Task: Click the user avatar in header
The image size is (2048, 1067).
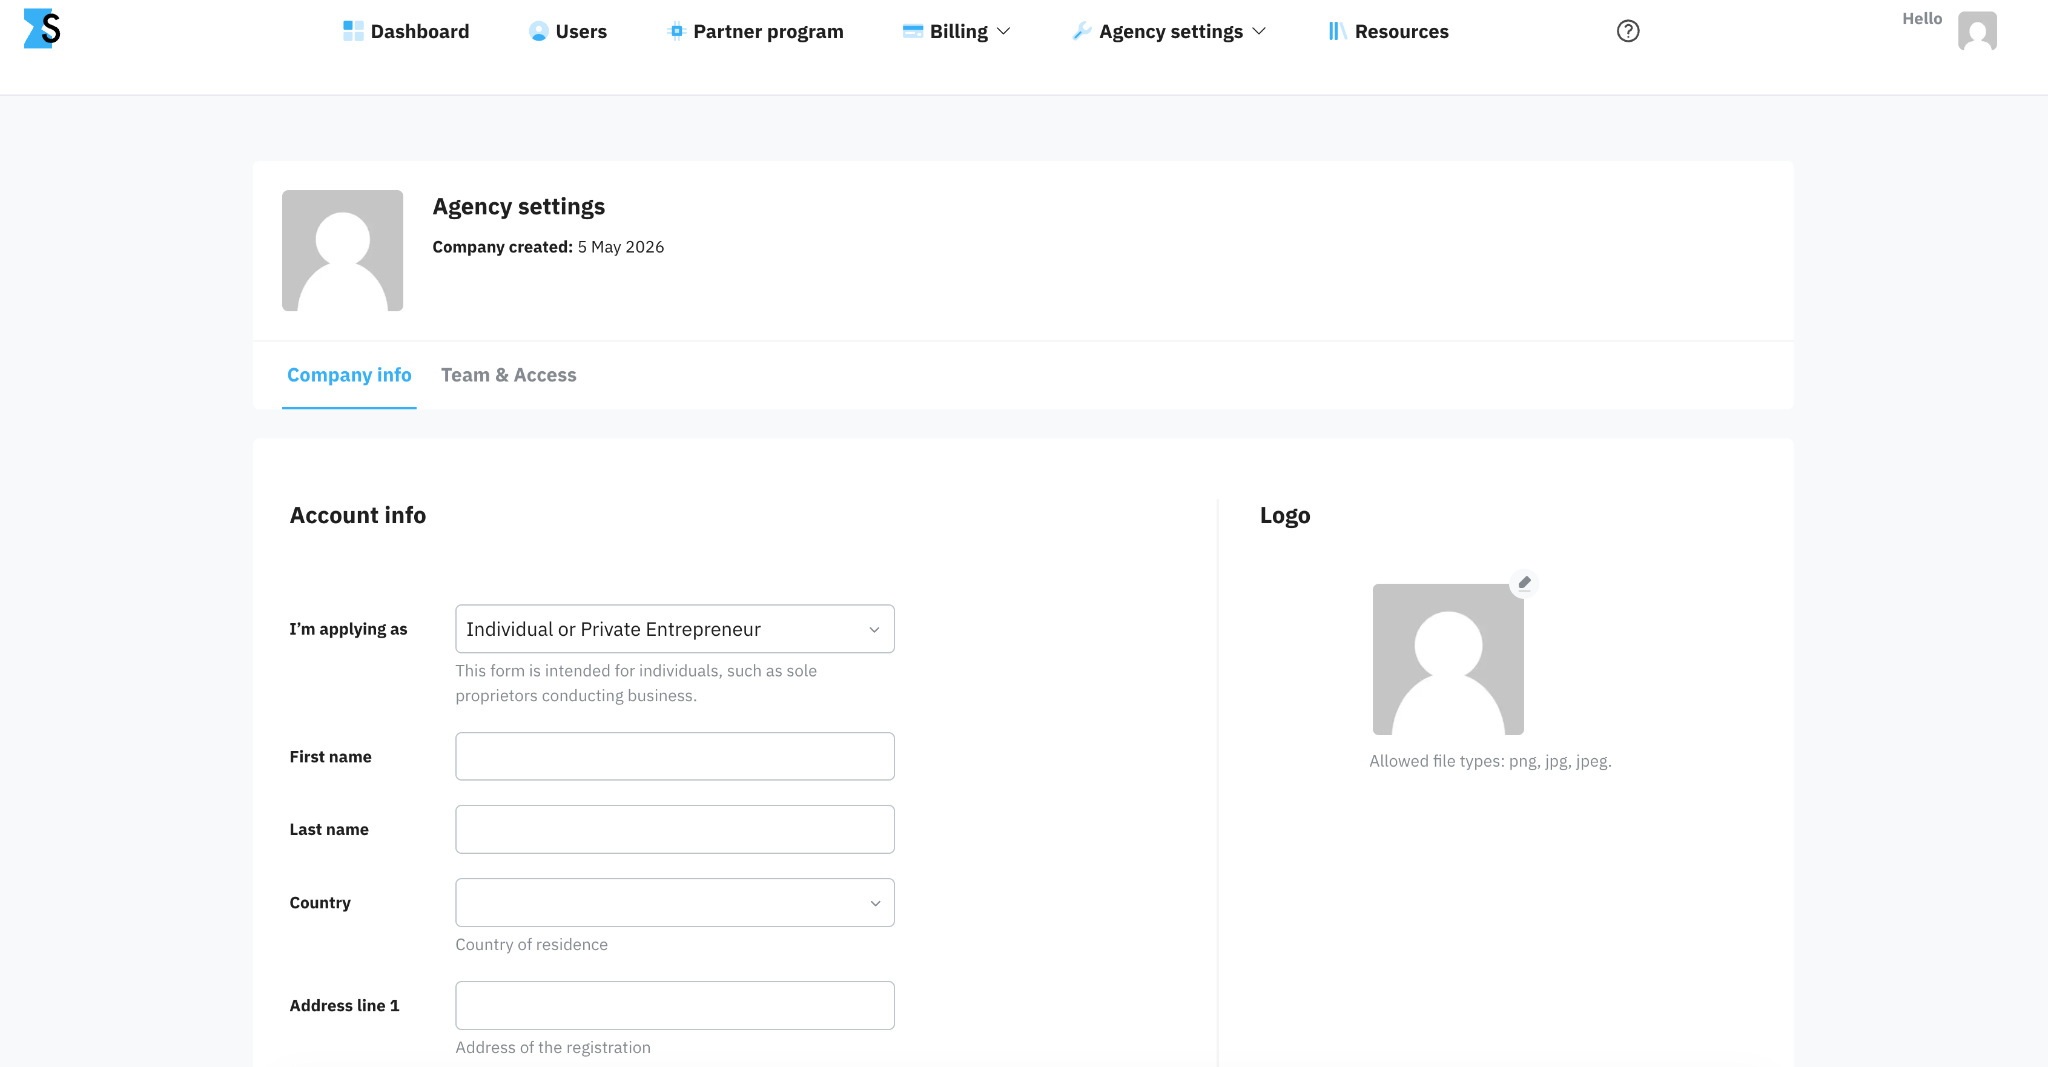Action: pos(1977,31)
